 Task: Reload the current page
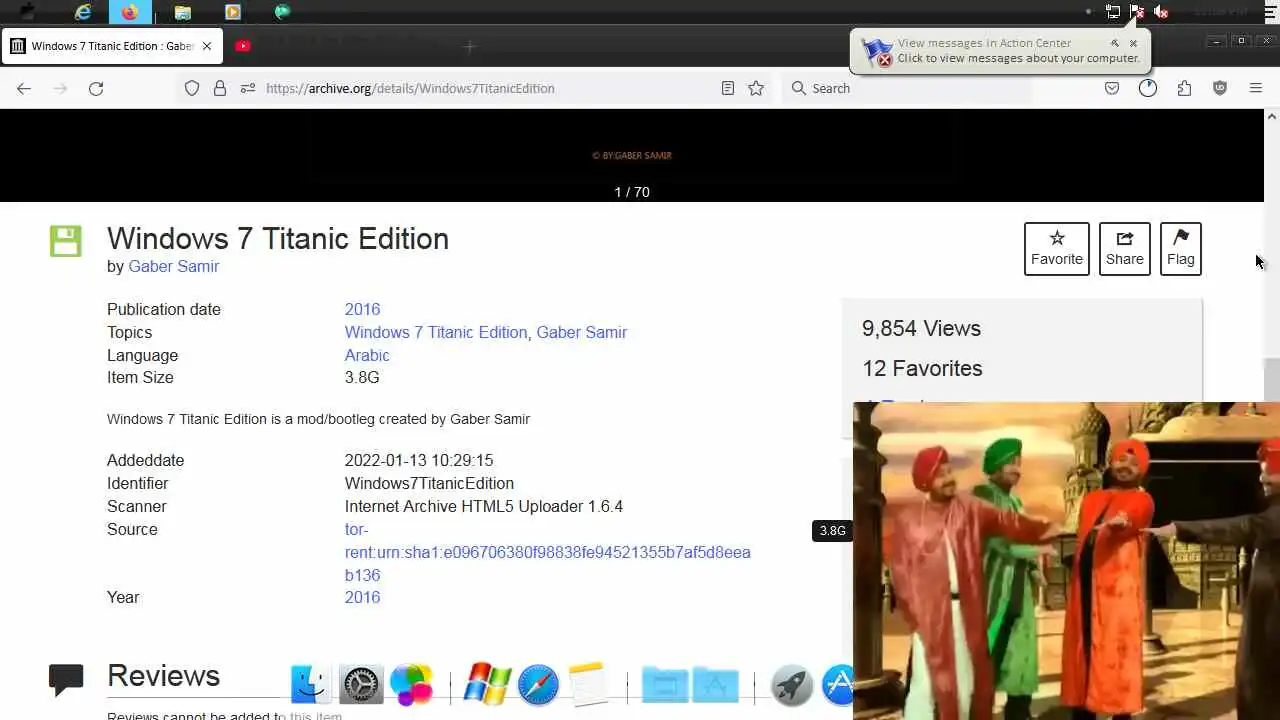[96, 88]
